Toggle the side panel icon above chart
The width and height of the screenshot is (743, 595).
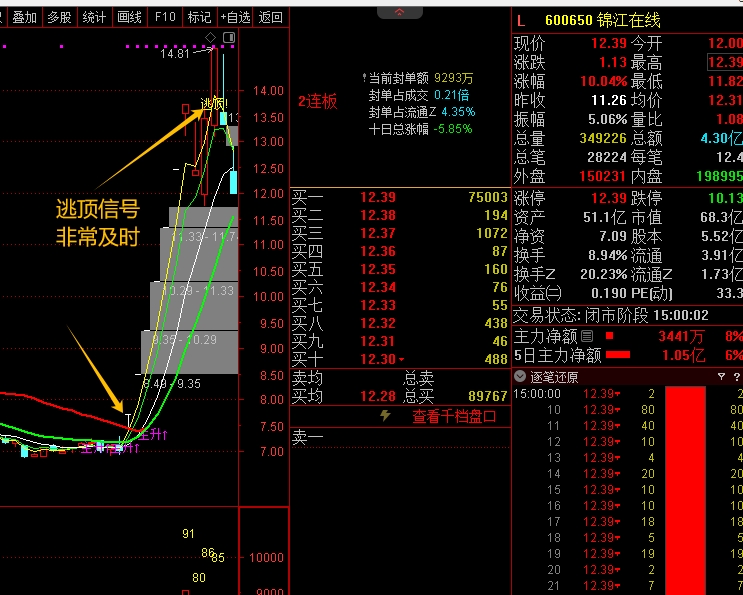click(229, 37)
